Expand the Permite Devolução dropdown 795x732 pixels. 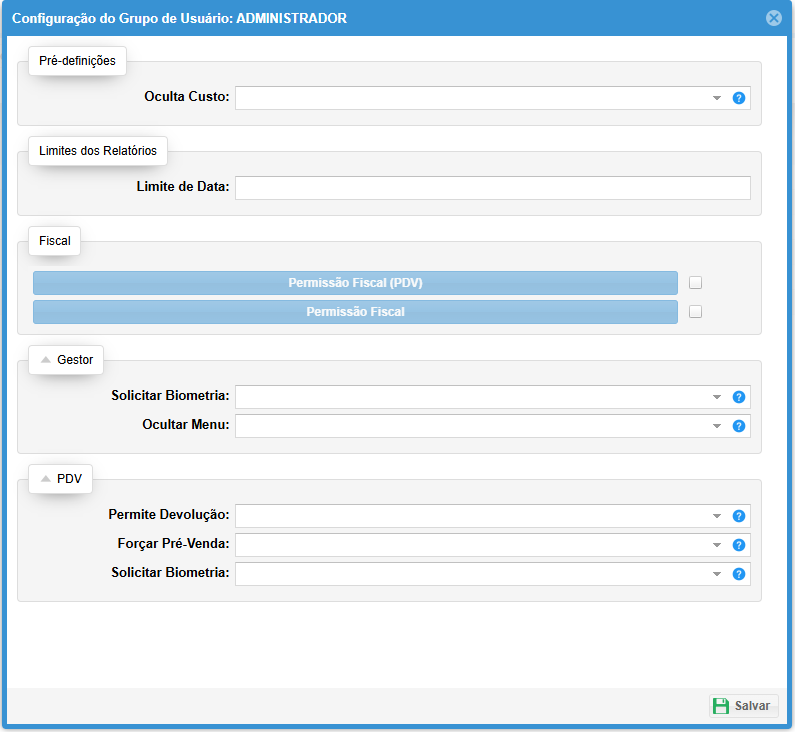tap(716, 516)
